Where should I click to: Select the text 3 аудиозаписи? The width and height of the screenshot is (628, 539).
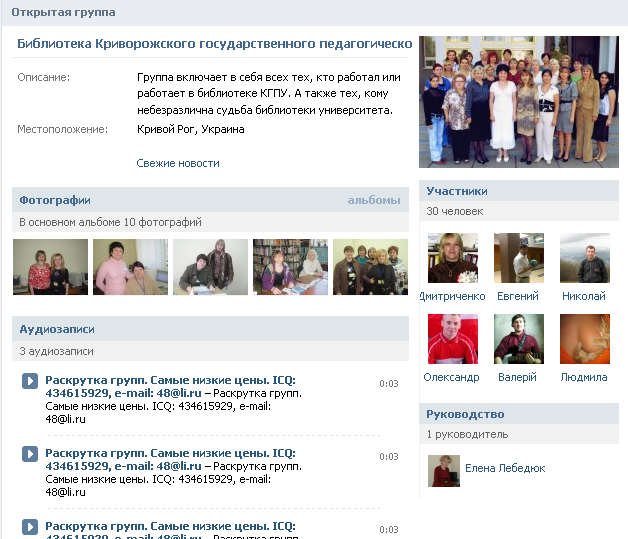tap(56, 351)
